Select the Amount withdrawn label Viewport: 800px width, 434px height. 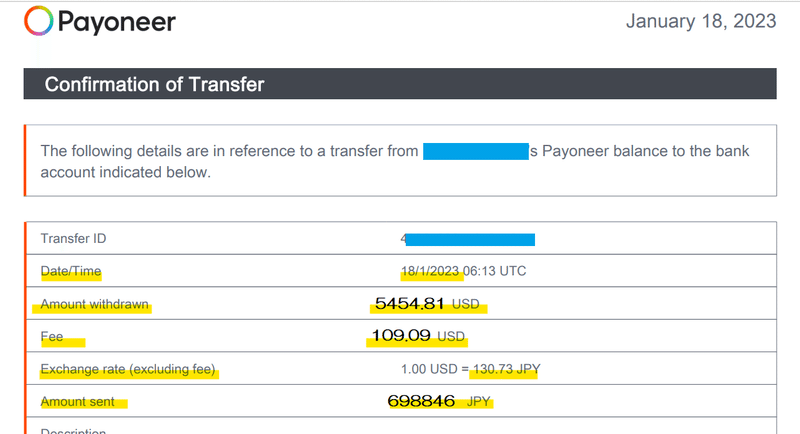point(94,304)
